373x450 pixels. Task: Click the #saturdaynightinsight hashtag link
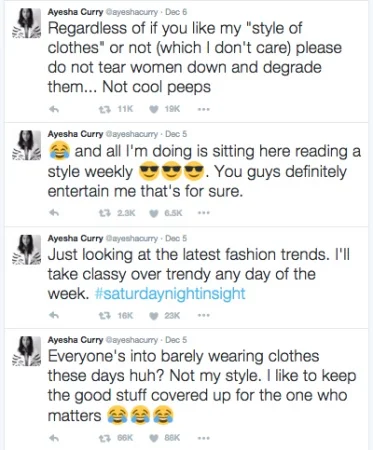(x=170, y=294)
